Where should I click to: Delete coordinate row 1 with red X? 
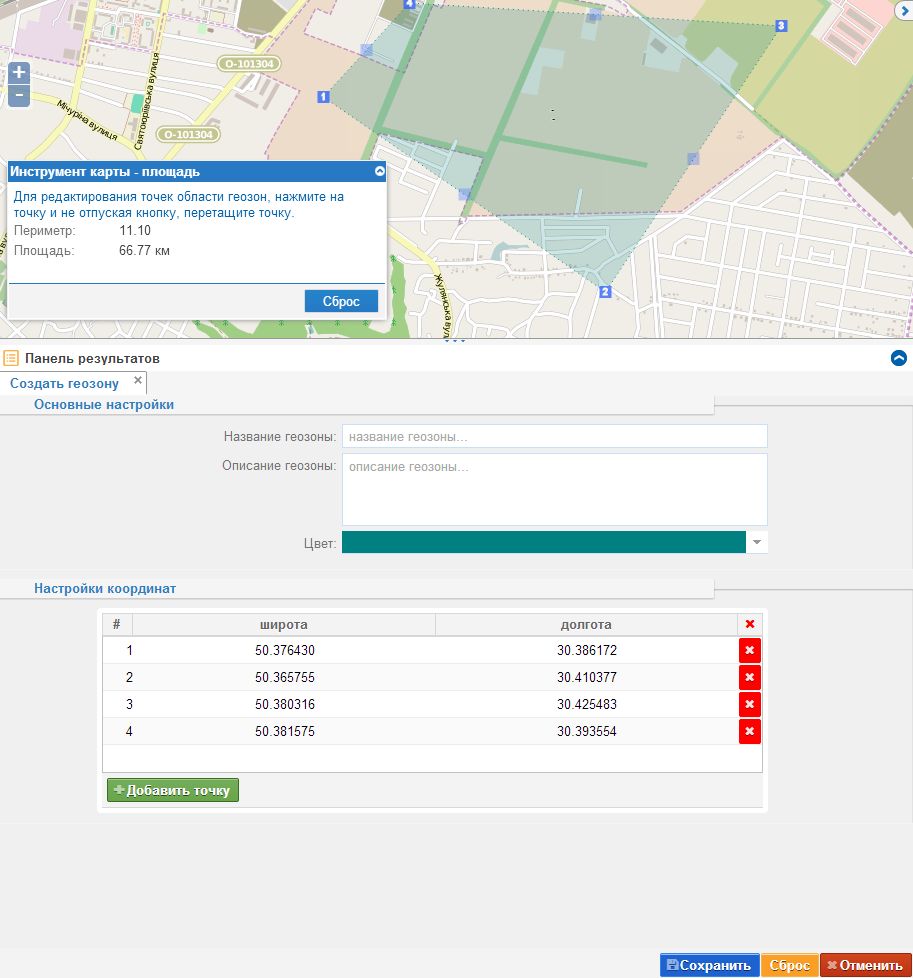(x=749, y=651)
